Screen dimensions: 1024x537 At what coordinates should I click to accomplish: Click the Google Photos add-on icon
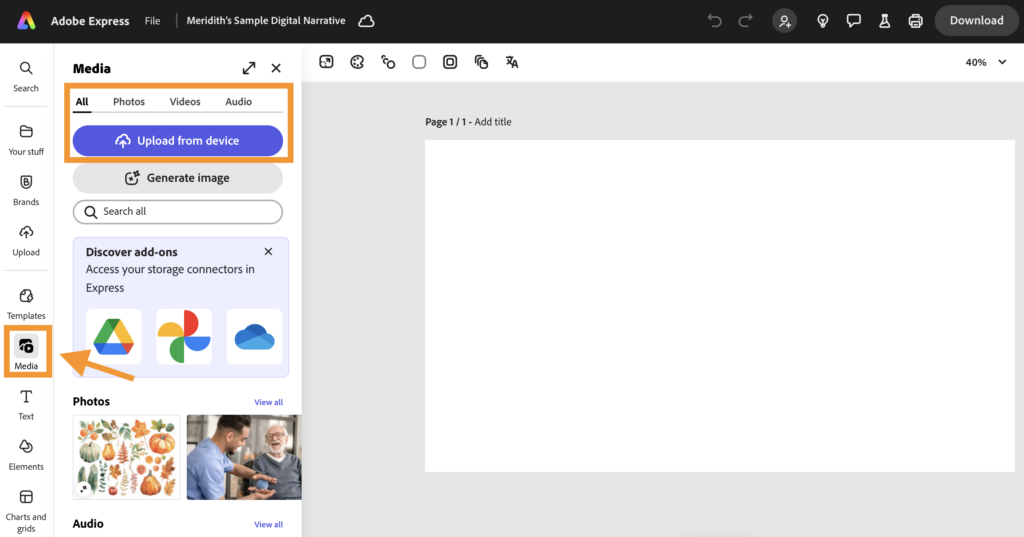pyautogui.click(x=184, y=337)
